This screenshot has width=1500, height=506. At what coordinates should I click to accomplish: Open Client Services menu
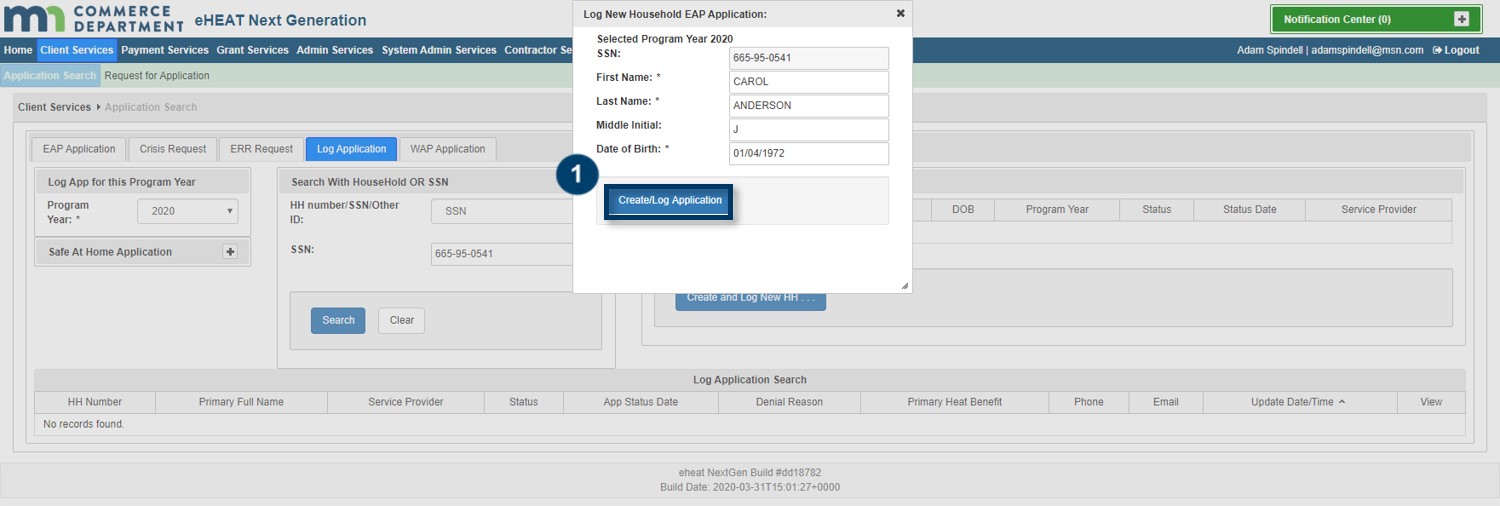tap(77, 50)
